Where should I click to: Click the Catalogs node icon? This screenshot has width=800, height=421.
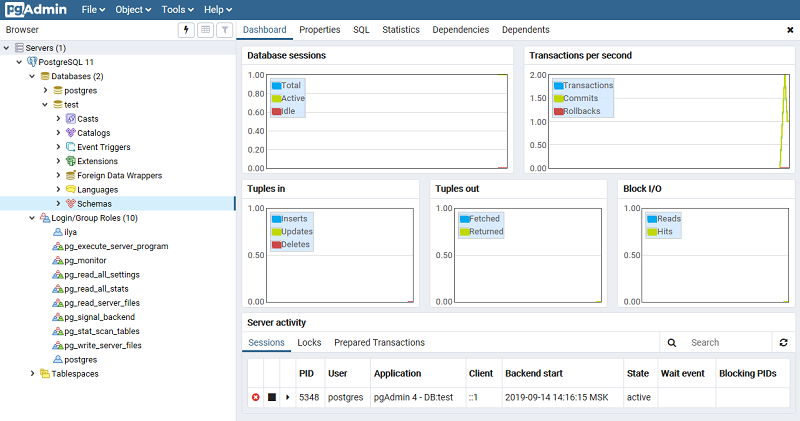click(71, 133)
